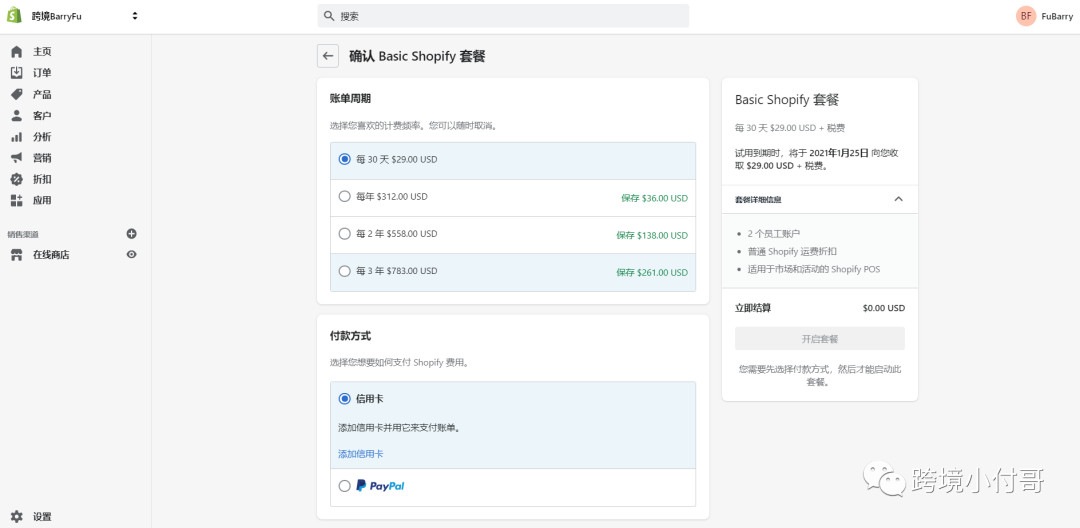Click the 开启套餐 button

pos(820,339)
